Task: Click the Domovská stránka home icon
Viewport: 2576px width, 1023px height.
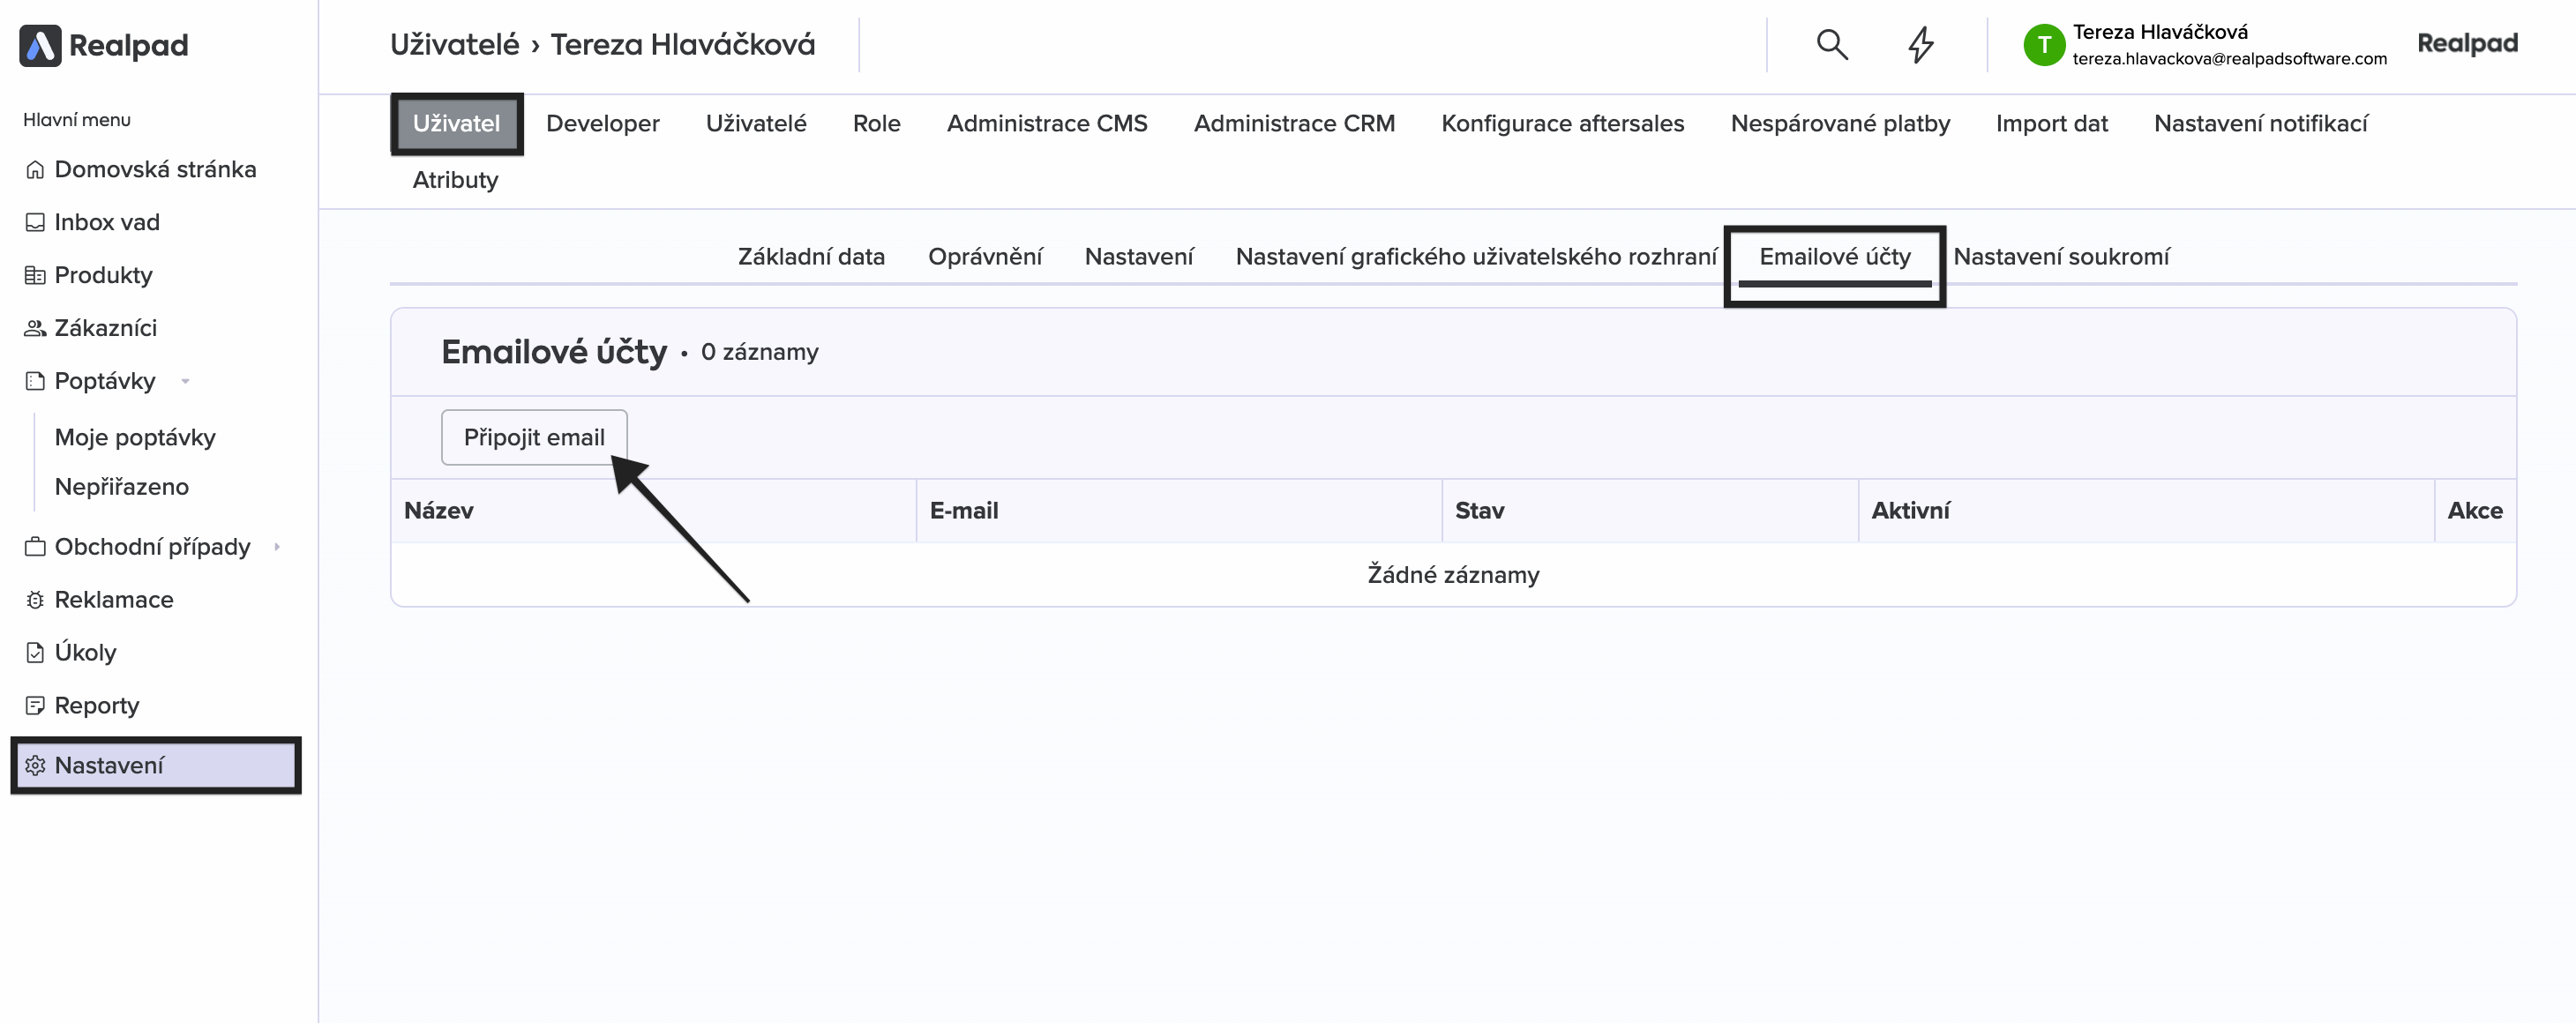Action: [x=35, y=169]
